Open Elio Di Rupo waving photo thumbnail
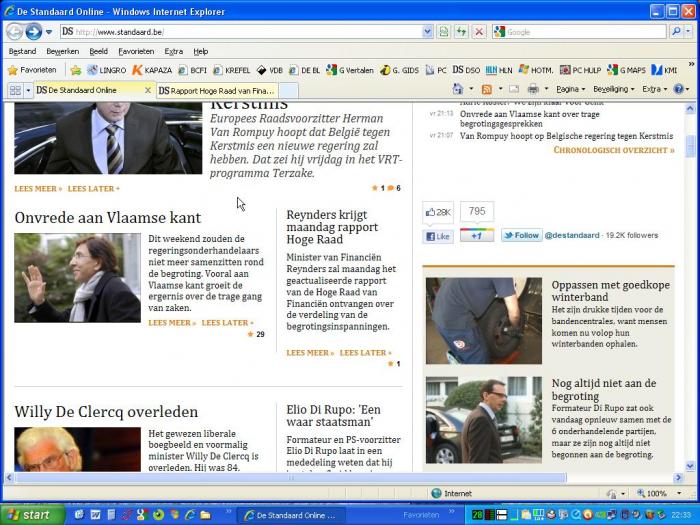 pos(77,278)
